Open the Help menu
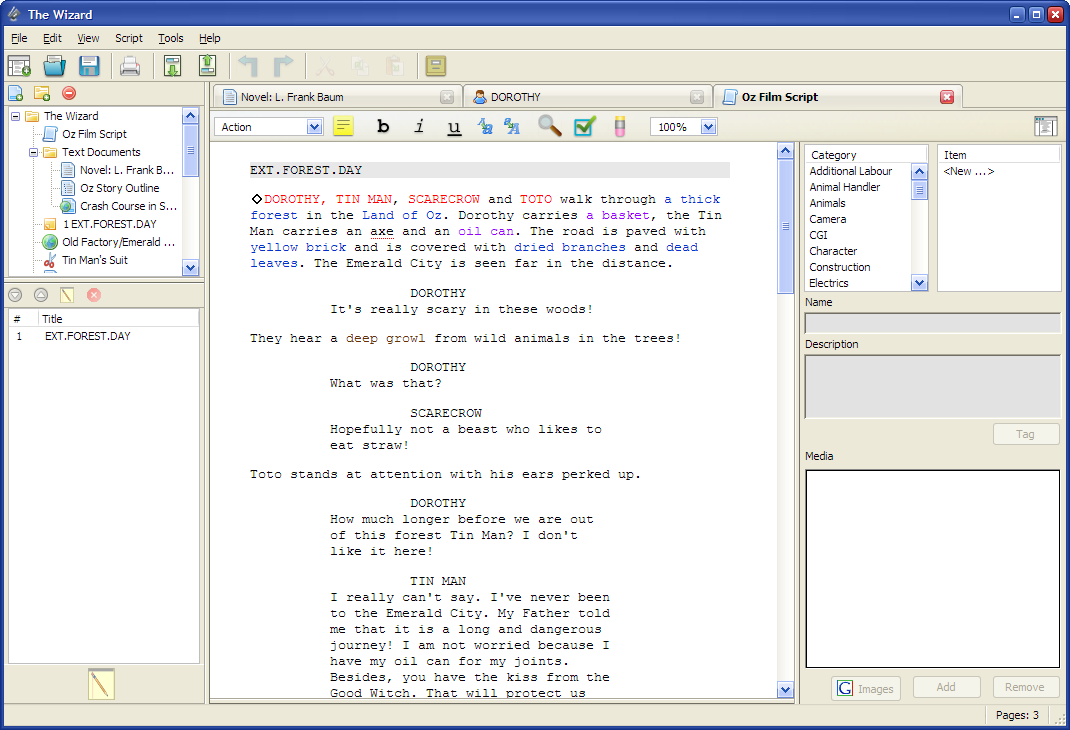 (209, 38)
